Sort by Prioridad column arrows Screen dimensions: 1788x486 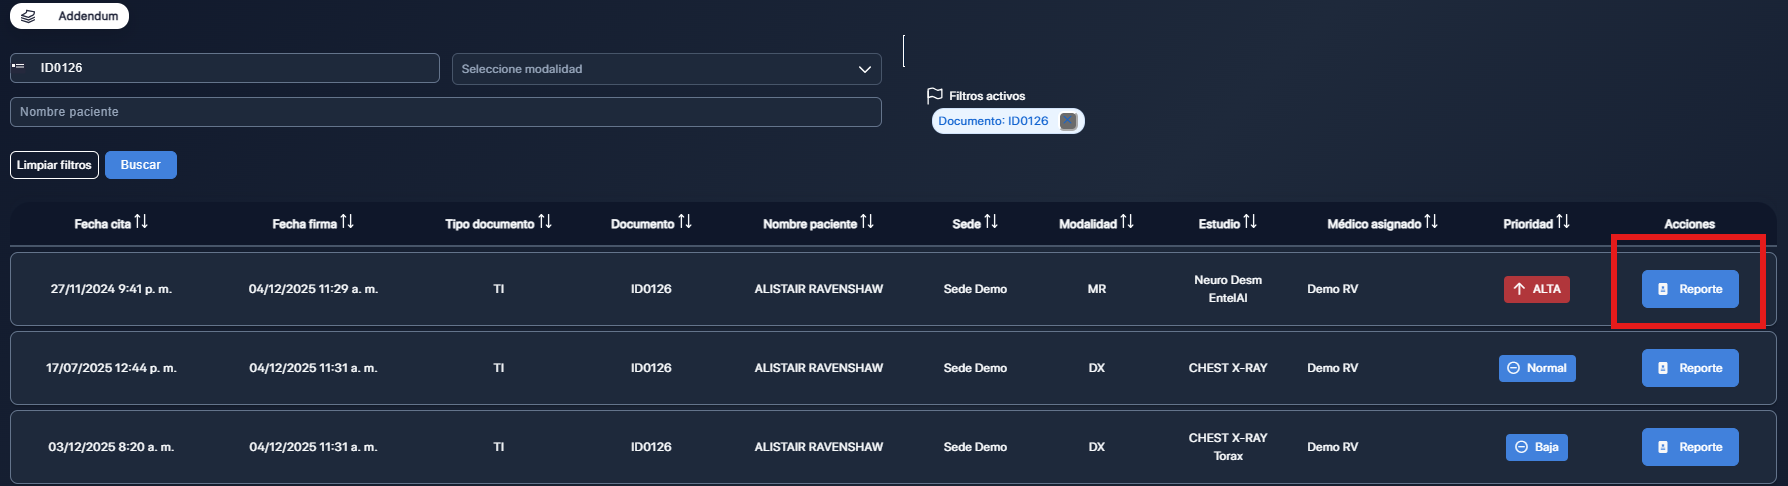click(1563, 222)
